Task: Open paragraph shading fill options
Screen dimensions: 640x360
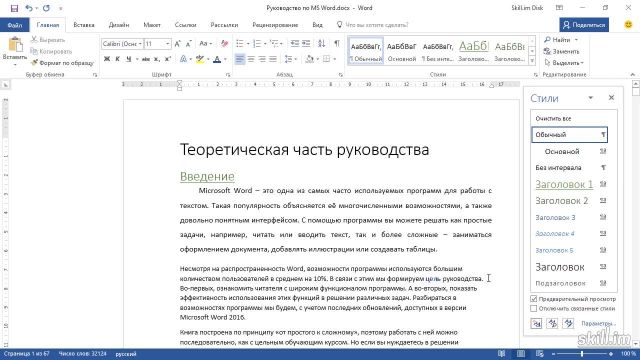Action: pyautogui.click(x=310, y=59)
